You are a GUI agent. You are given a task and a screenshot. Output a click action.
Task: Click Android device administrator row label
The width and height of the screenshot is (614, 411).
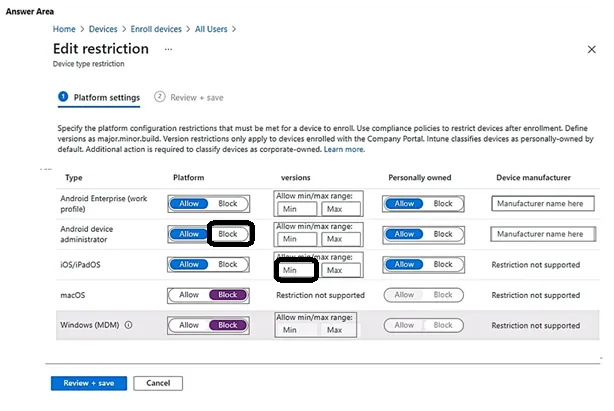[x=87, y=234]
